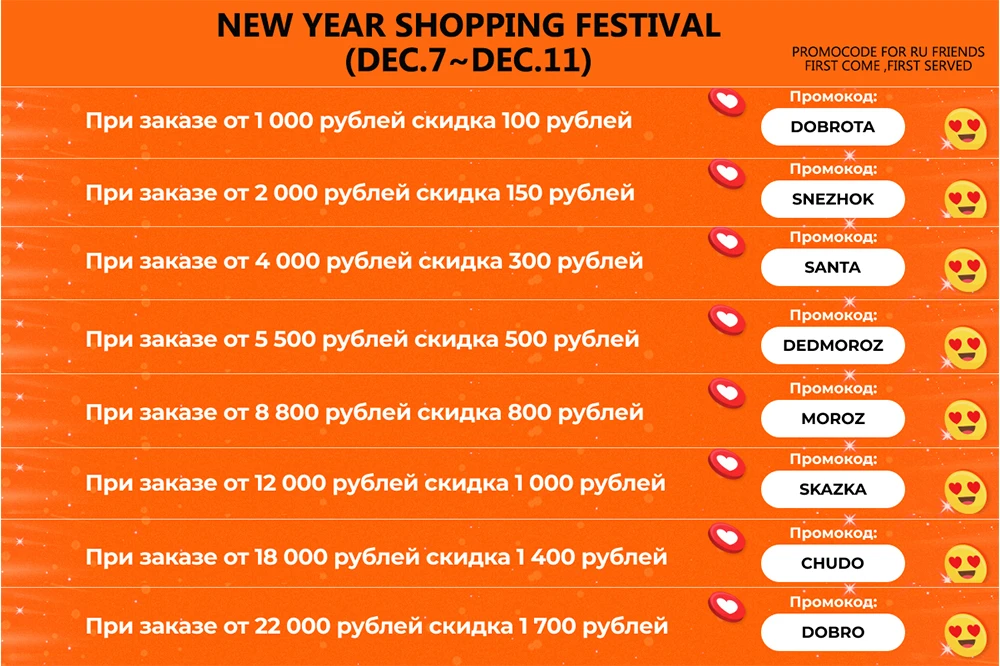Select the DEDMOROZ promocode pill

[832, 345]
